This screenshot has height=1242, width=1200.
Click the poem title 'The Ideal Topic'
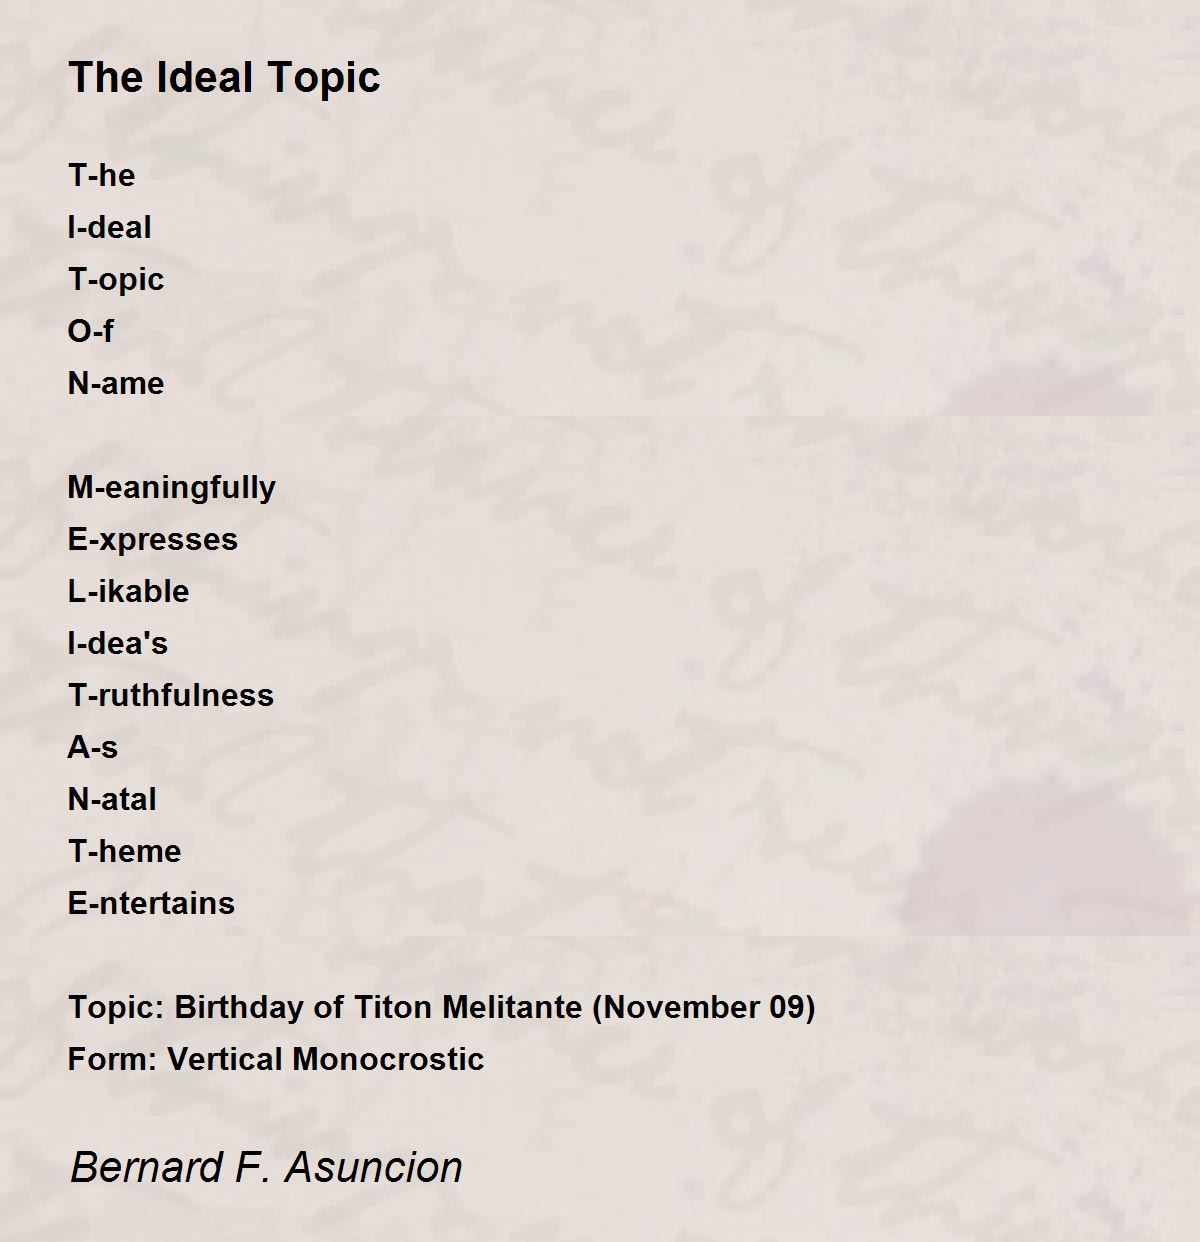(224, 78)
